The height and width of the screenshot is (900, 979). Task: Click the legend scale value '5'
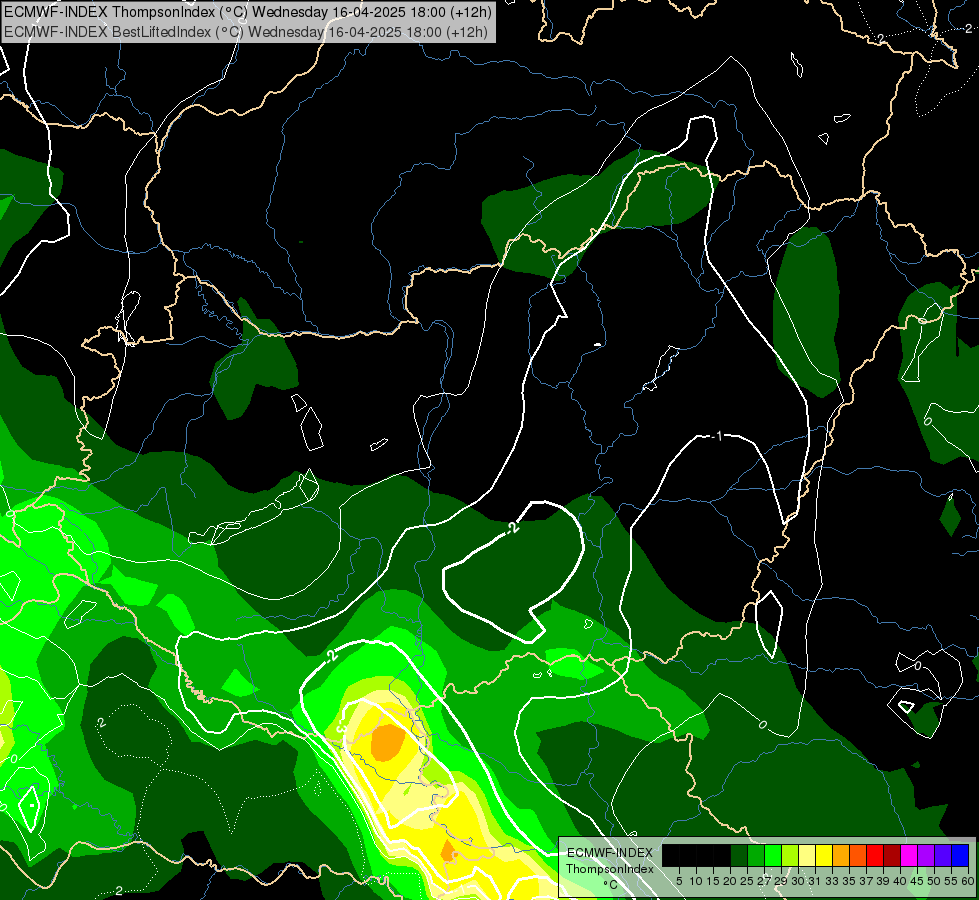pos(679,881)
